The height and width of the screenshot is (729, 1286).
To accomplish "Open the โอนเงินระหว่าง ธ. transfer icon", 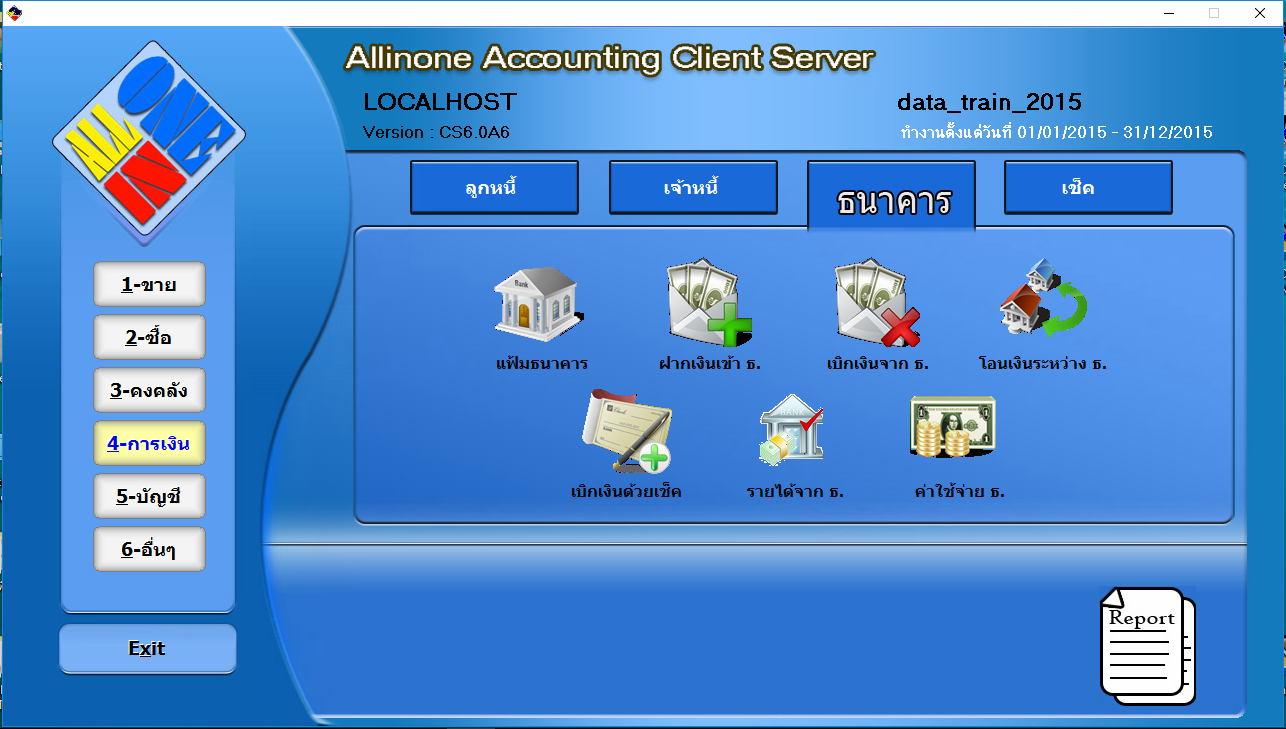I will 1043,299.
